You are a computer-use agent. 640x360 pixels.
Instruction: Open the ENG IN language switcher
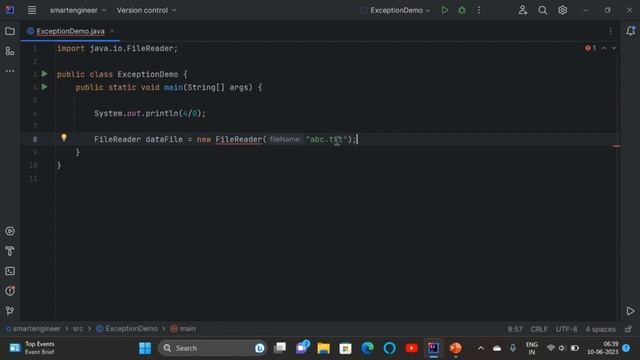click(x=531, y=348)
